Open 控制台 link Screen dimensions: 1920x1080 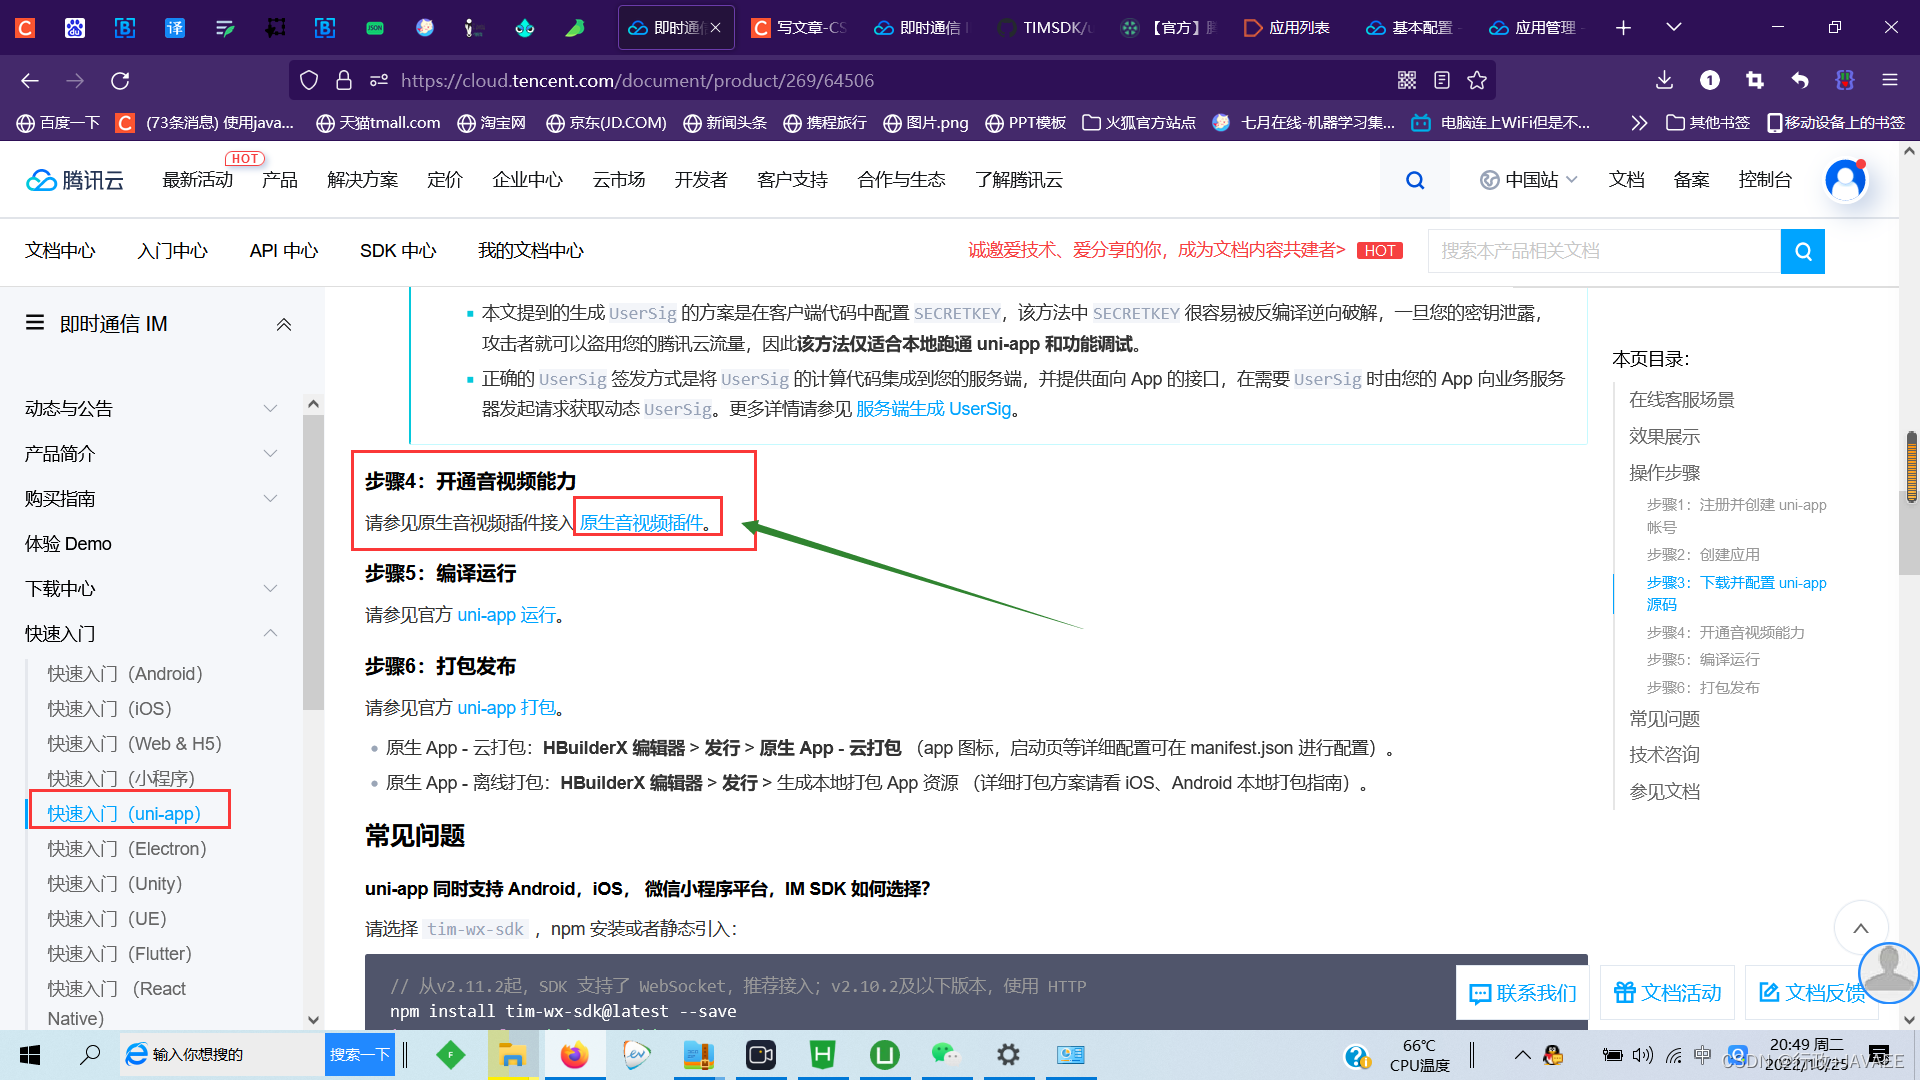click(1765, 180)
